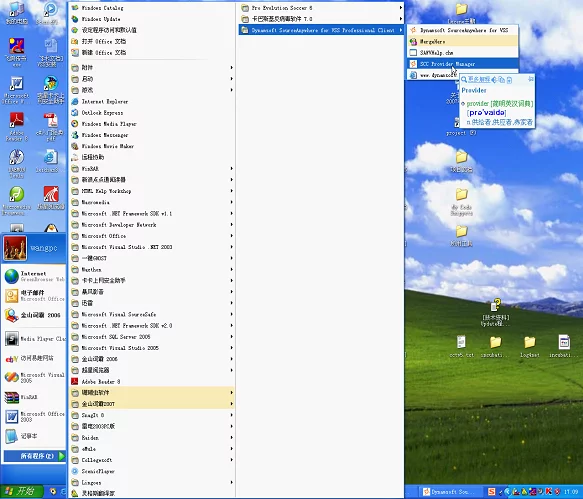Click the Outlook Express icon

[75, 112]
